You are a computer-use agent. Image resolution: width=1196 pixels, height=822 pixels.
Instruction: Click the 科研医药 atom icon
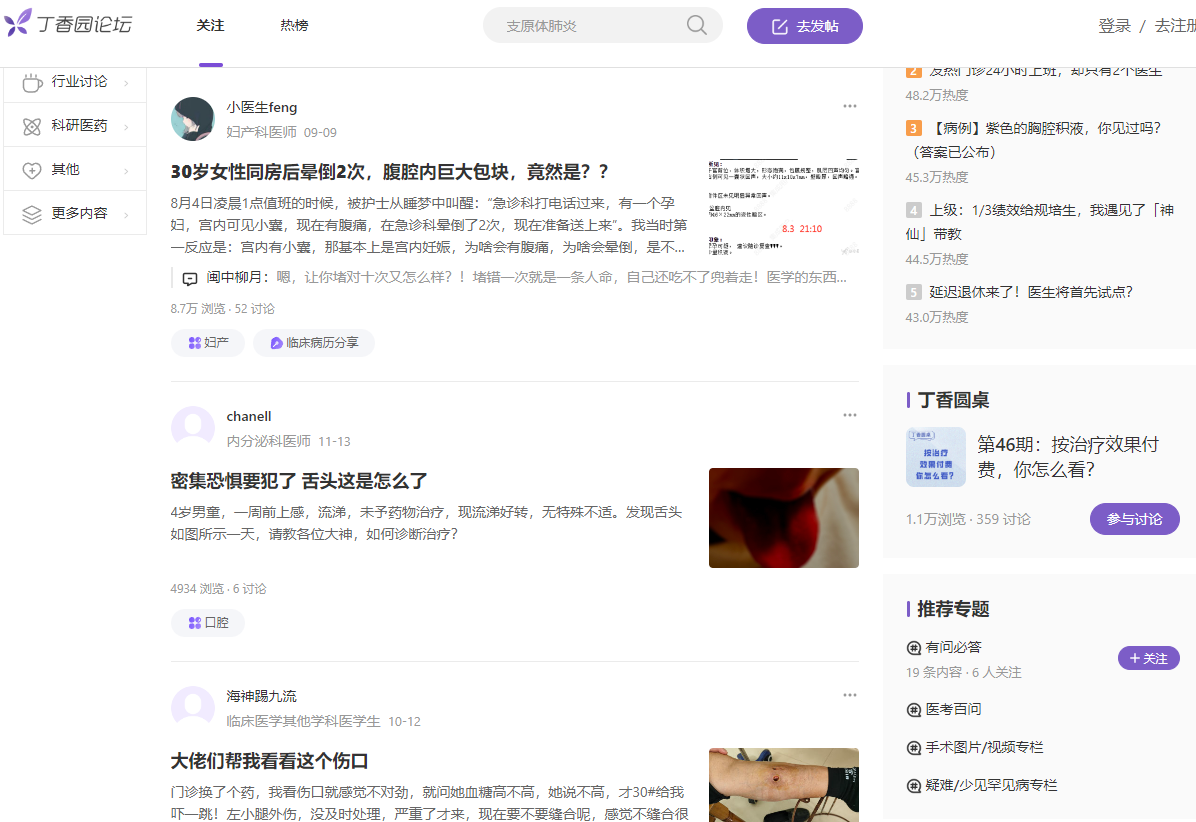32,126
